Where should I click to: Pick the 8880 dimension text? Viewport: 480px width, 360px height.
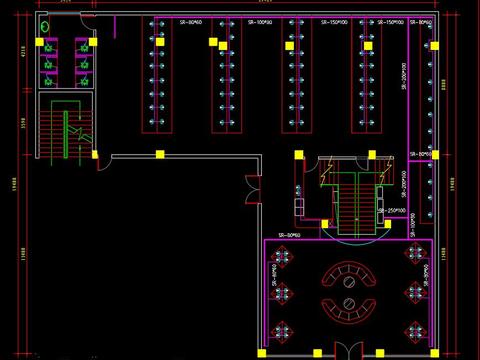[x=443, y=85]
